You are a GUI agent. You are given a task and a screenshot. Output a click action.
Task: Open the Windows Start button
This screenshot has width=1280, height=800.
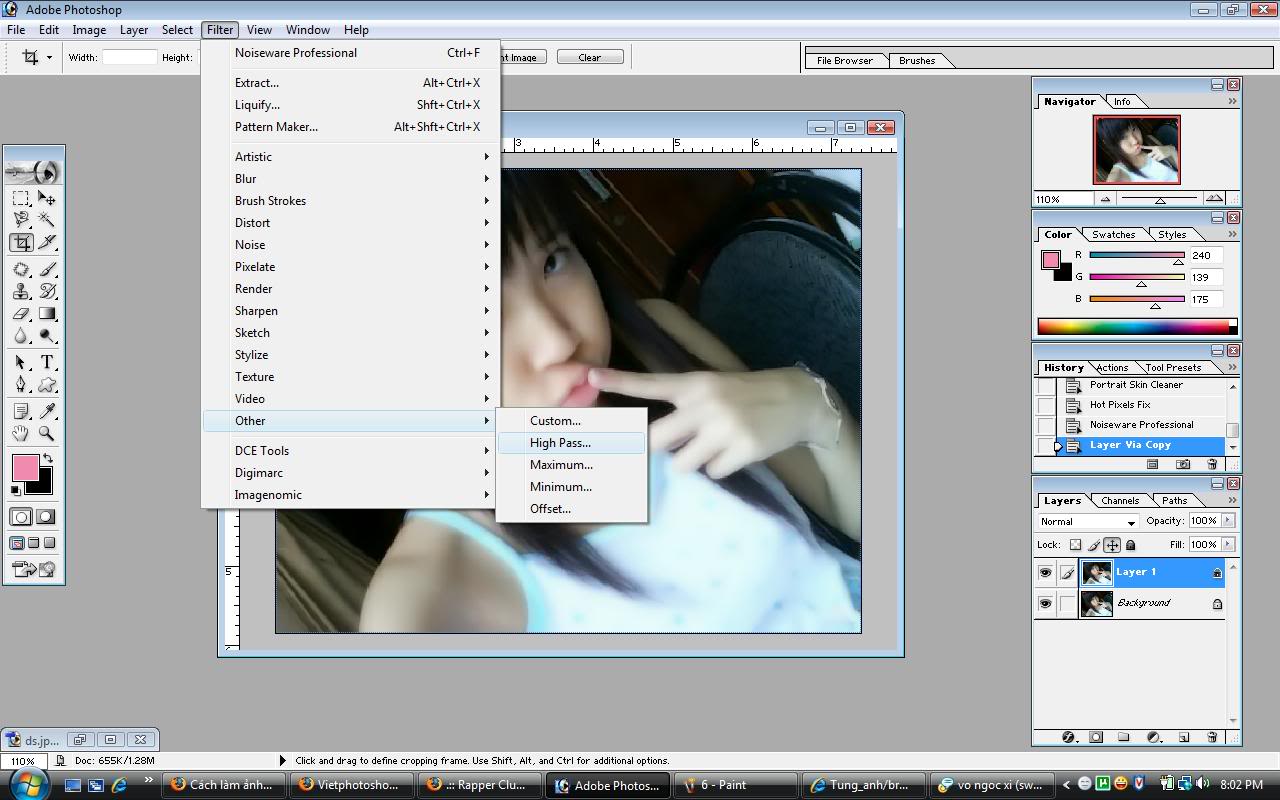(x=28, y=784)
